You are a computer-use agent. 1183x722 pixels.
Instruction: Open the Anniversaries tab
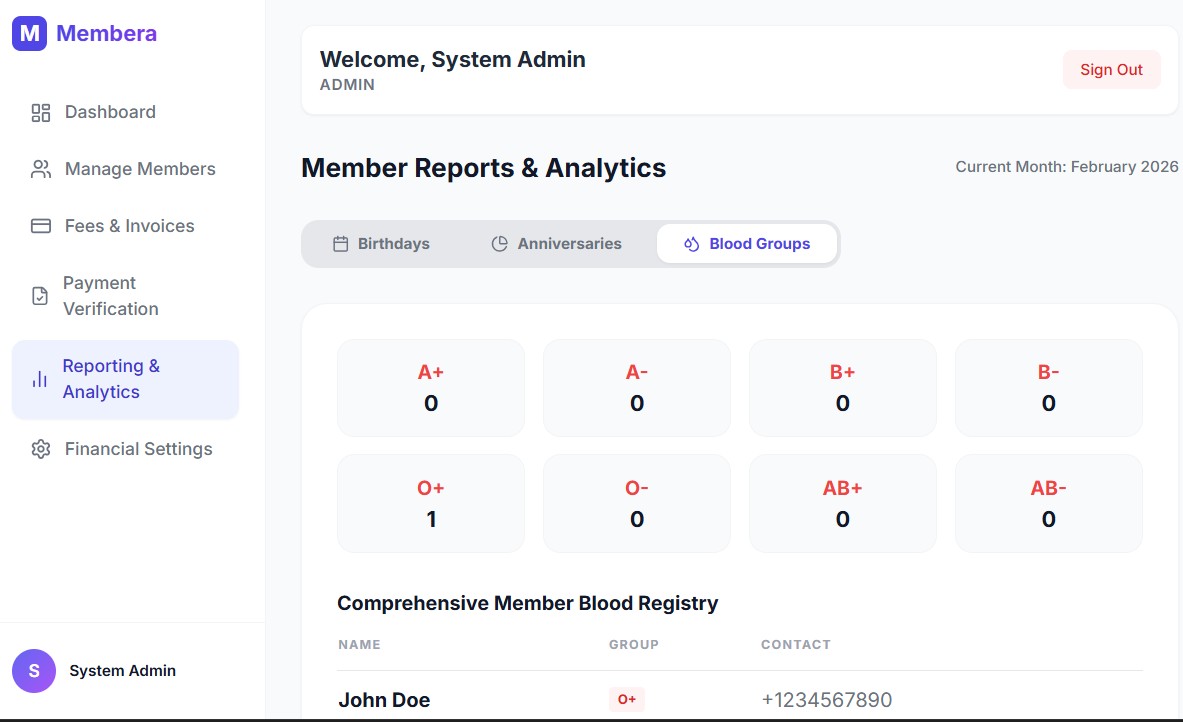556,244
